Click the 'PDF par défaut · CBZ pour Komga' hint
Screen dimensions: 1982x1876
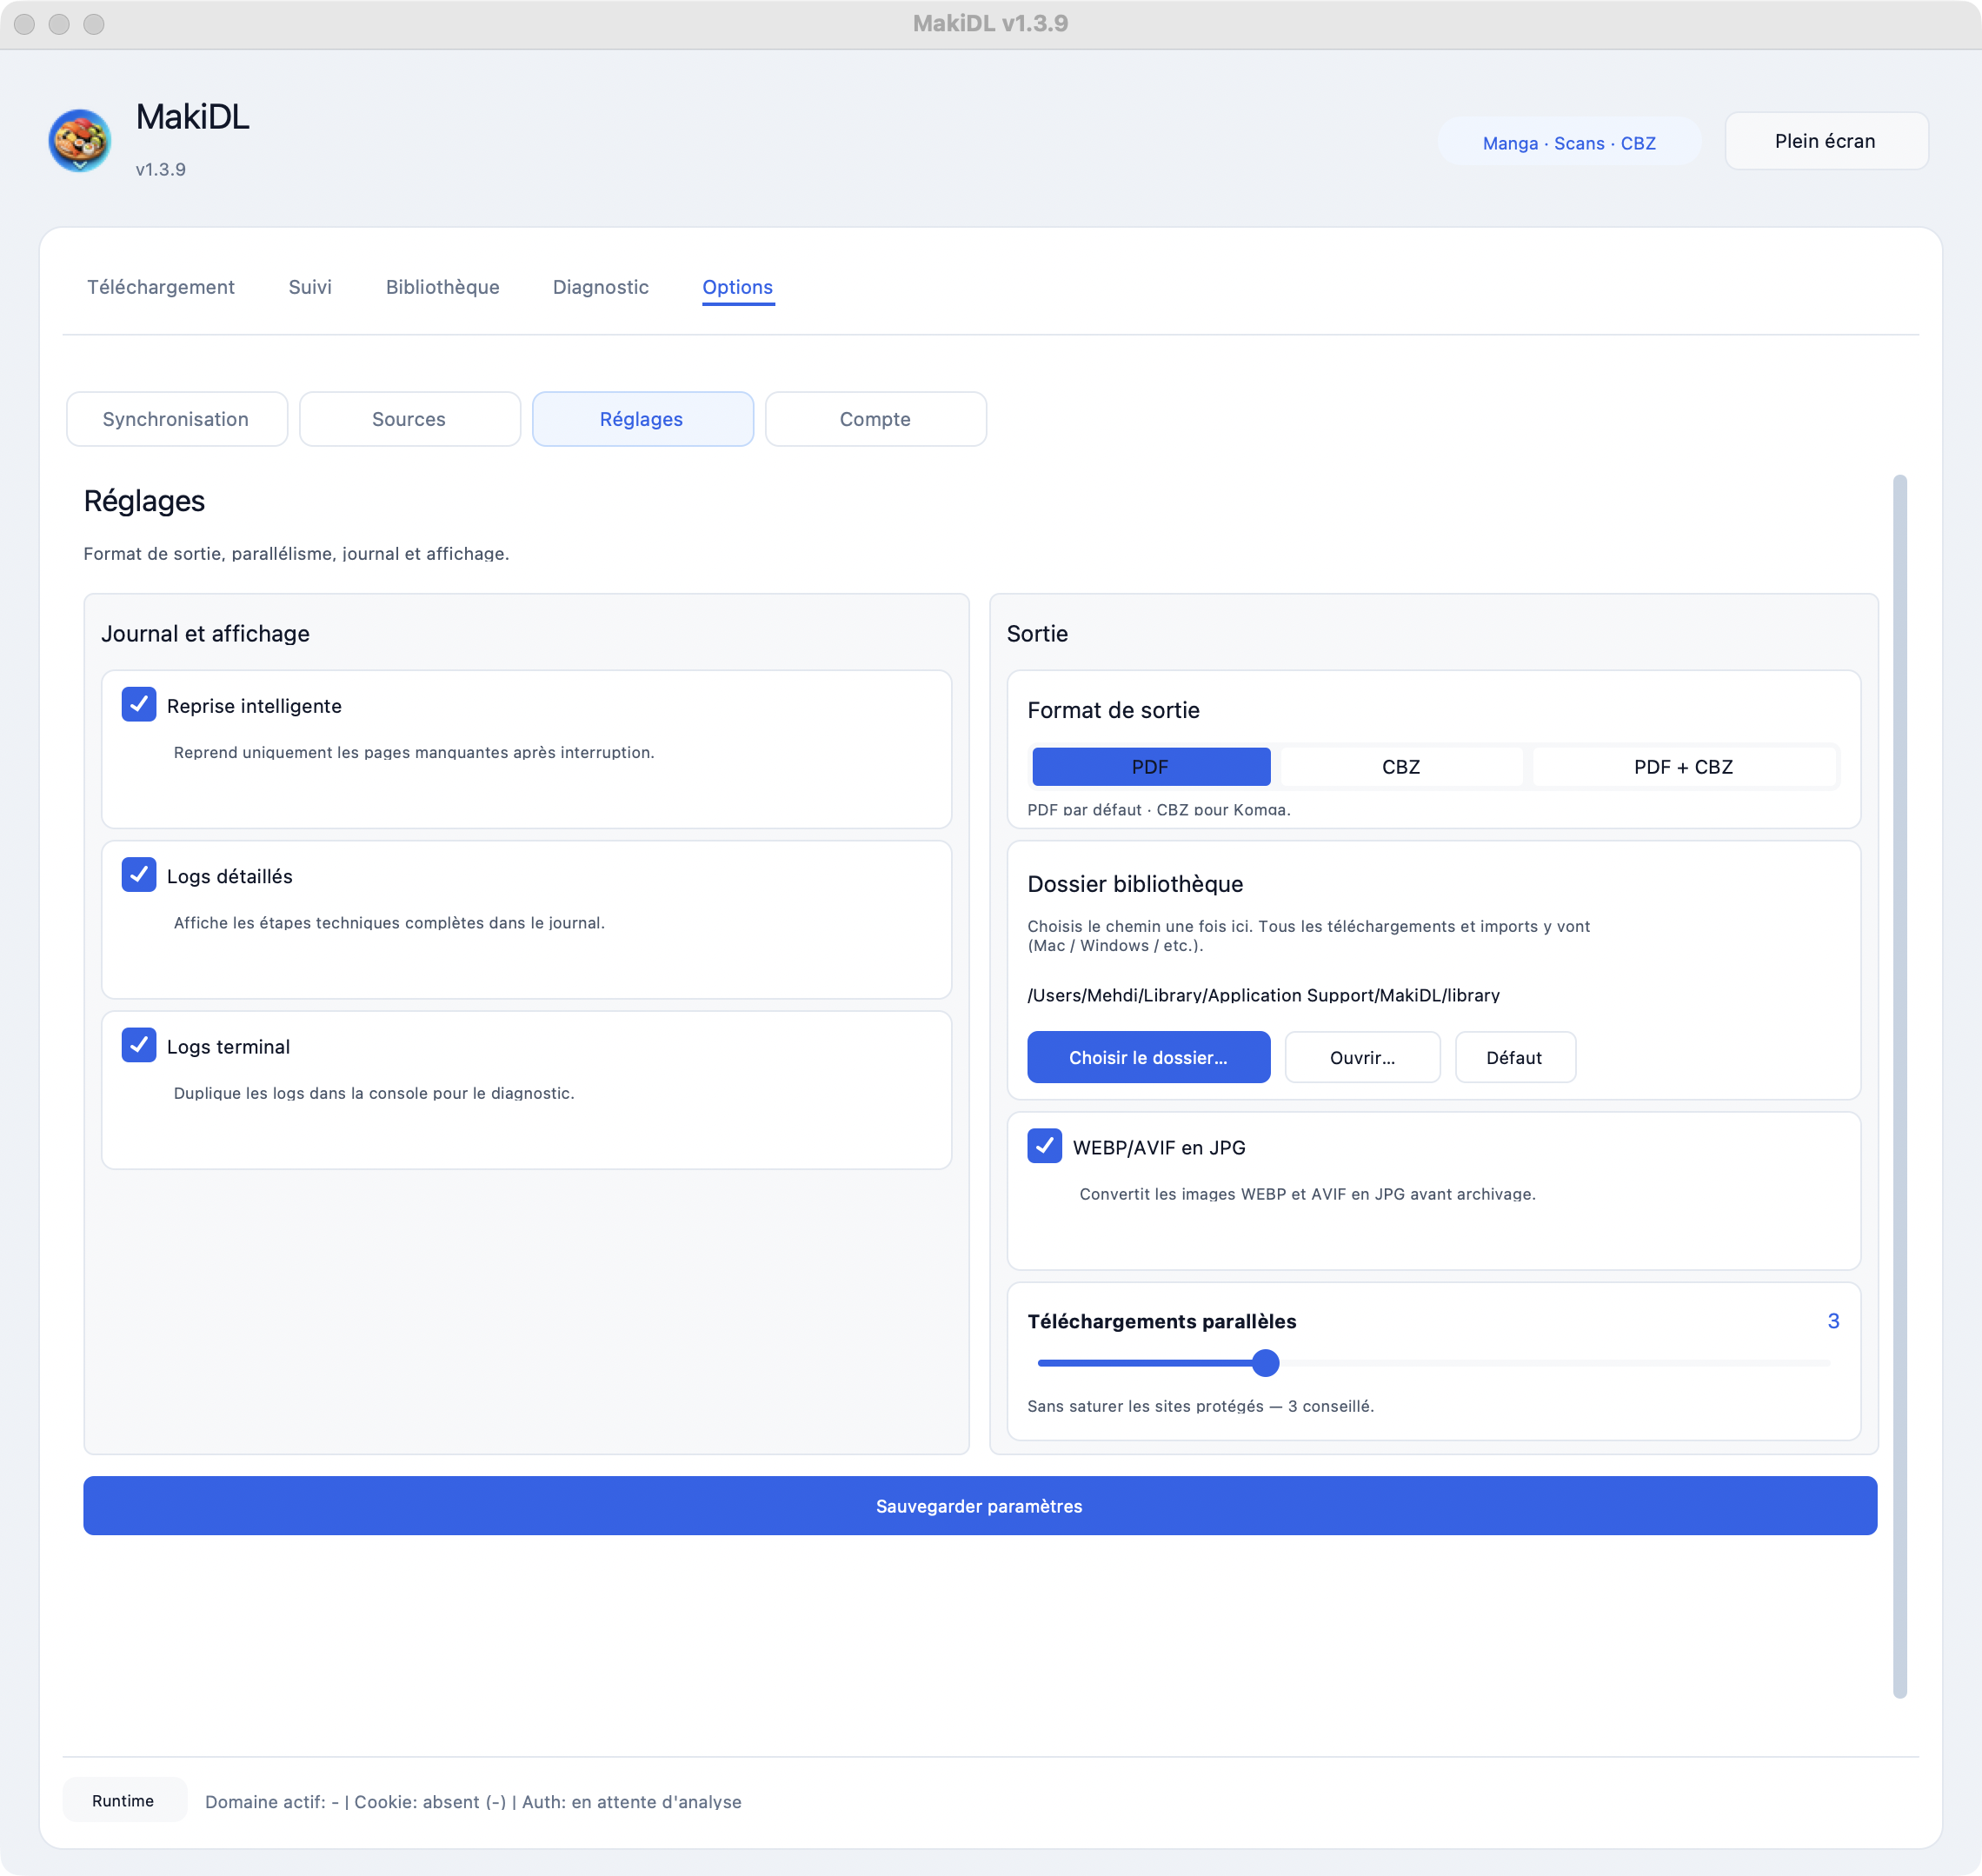coord(1159,809)
